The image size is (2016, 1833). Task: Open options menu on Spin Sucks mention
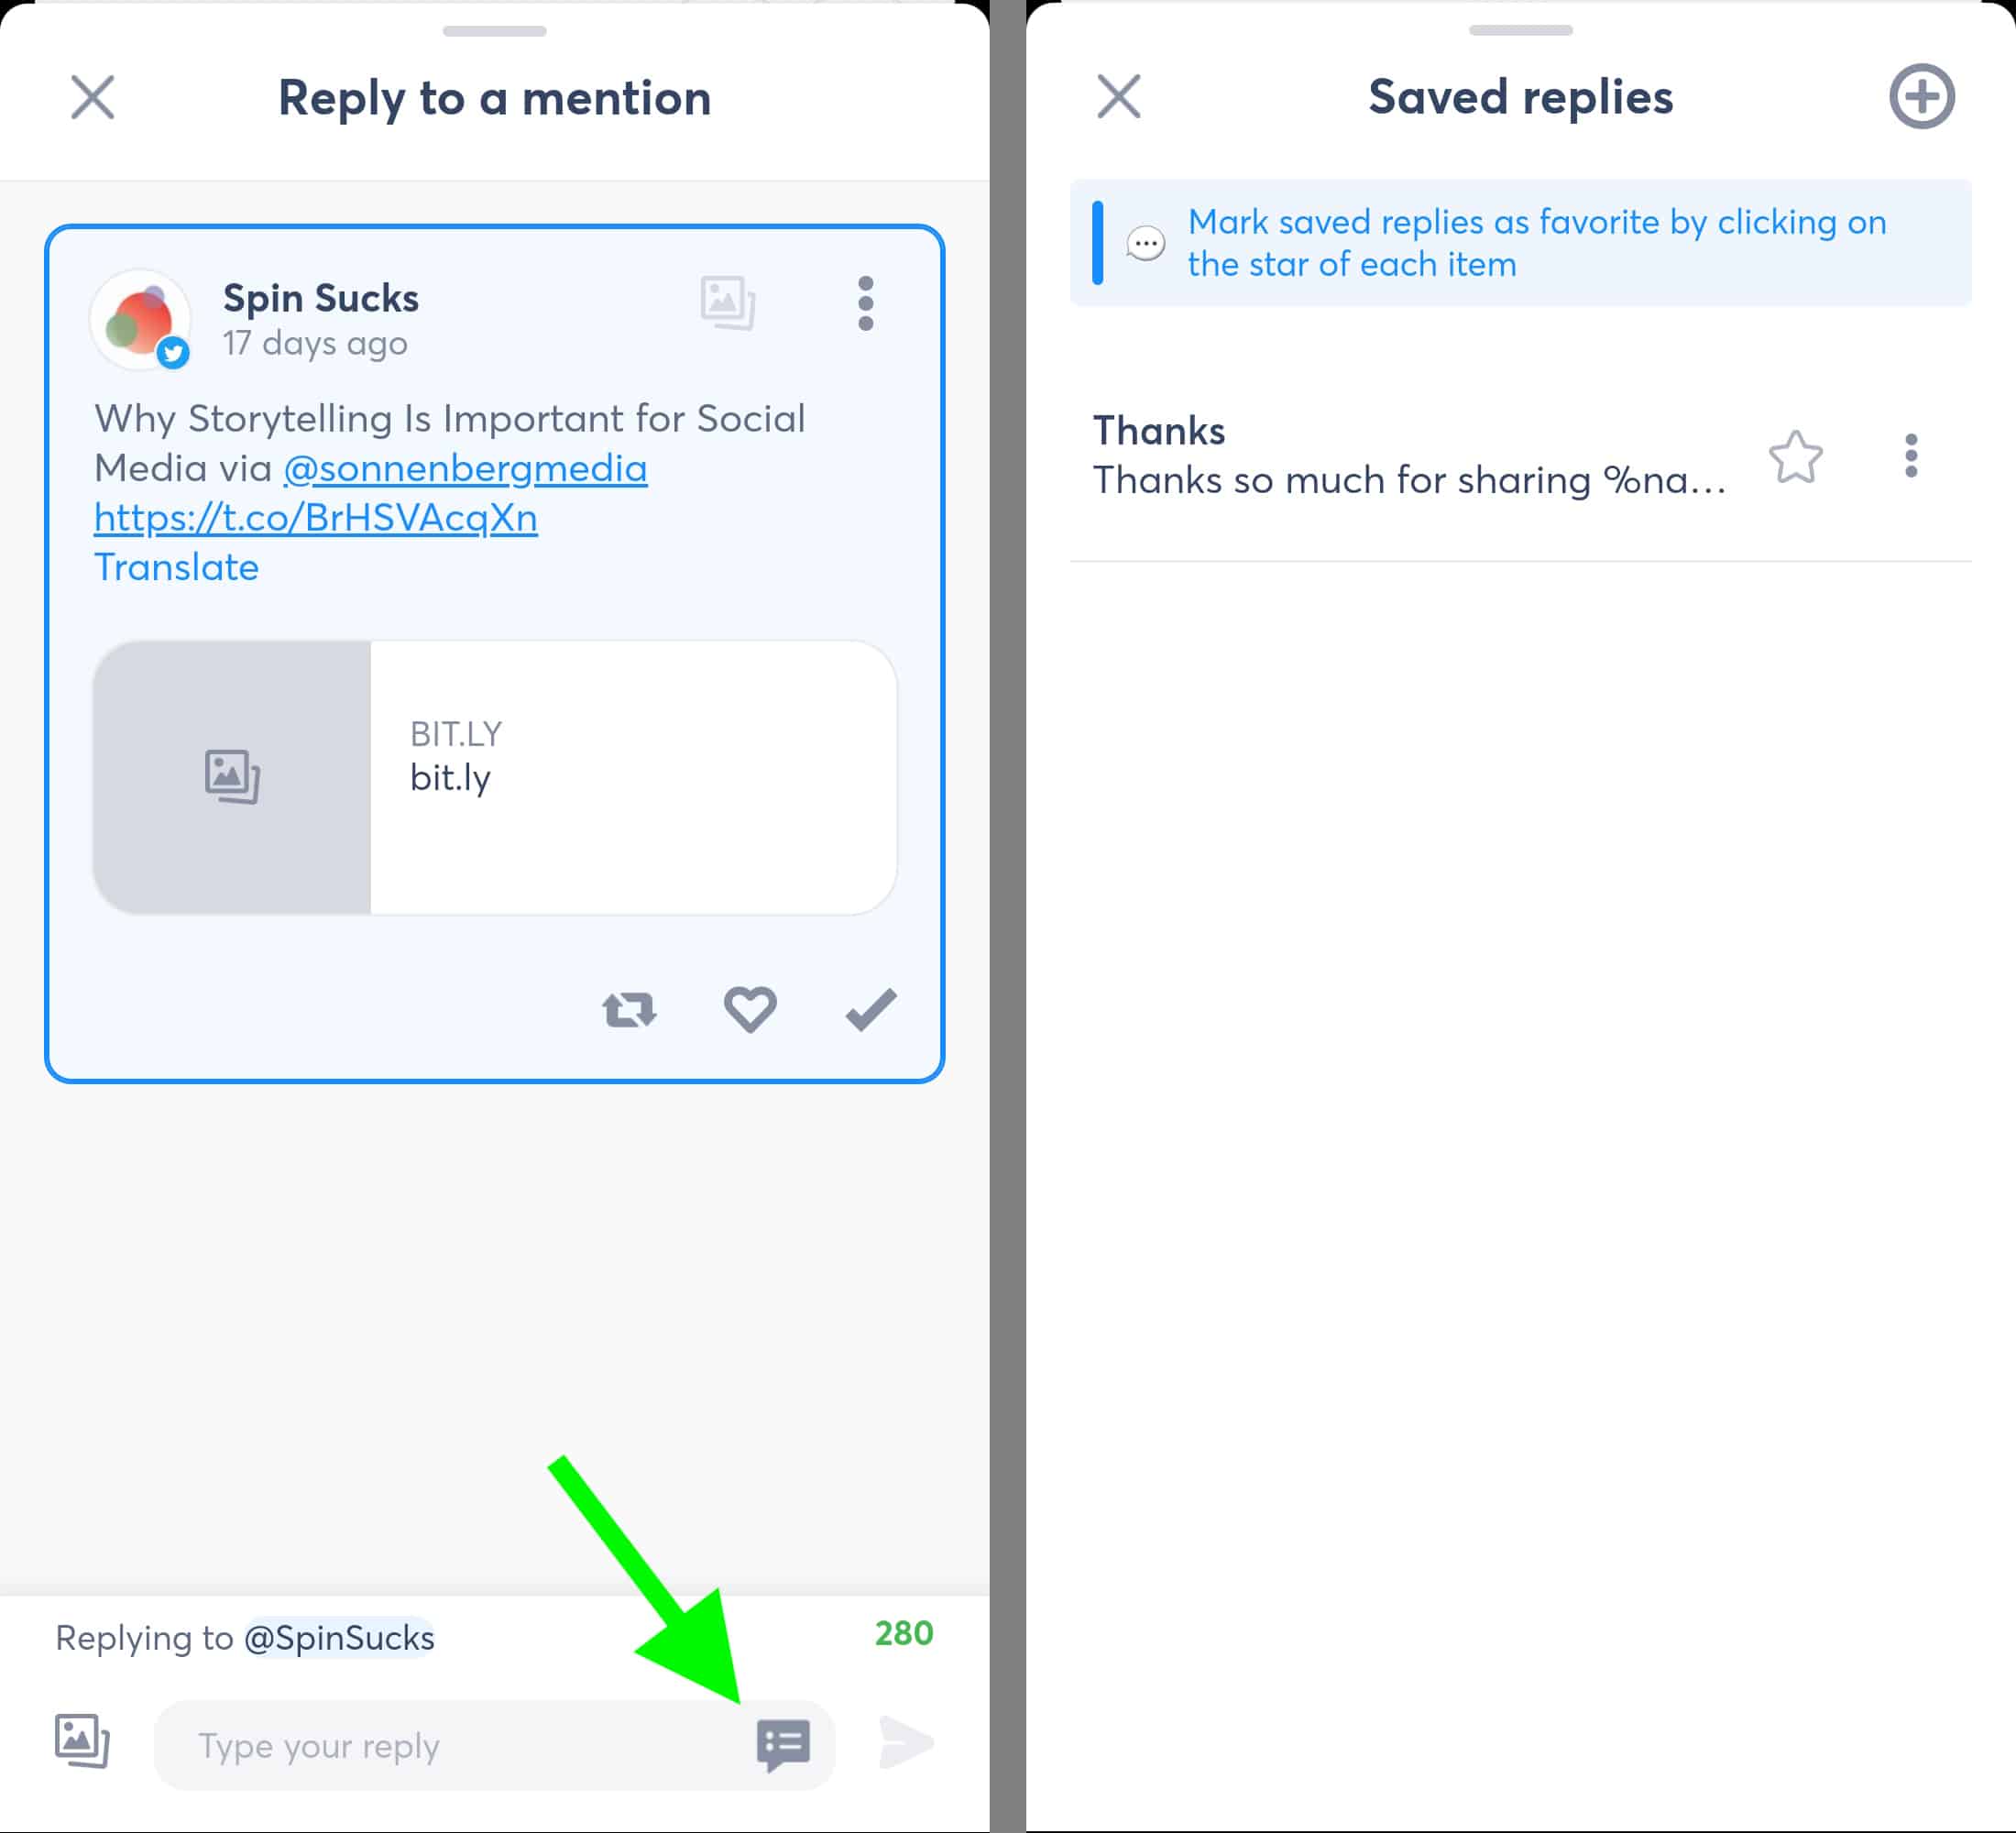pyautogui.click(x=866, y=304)
